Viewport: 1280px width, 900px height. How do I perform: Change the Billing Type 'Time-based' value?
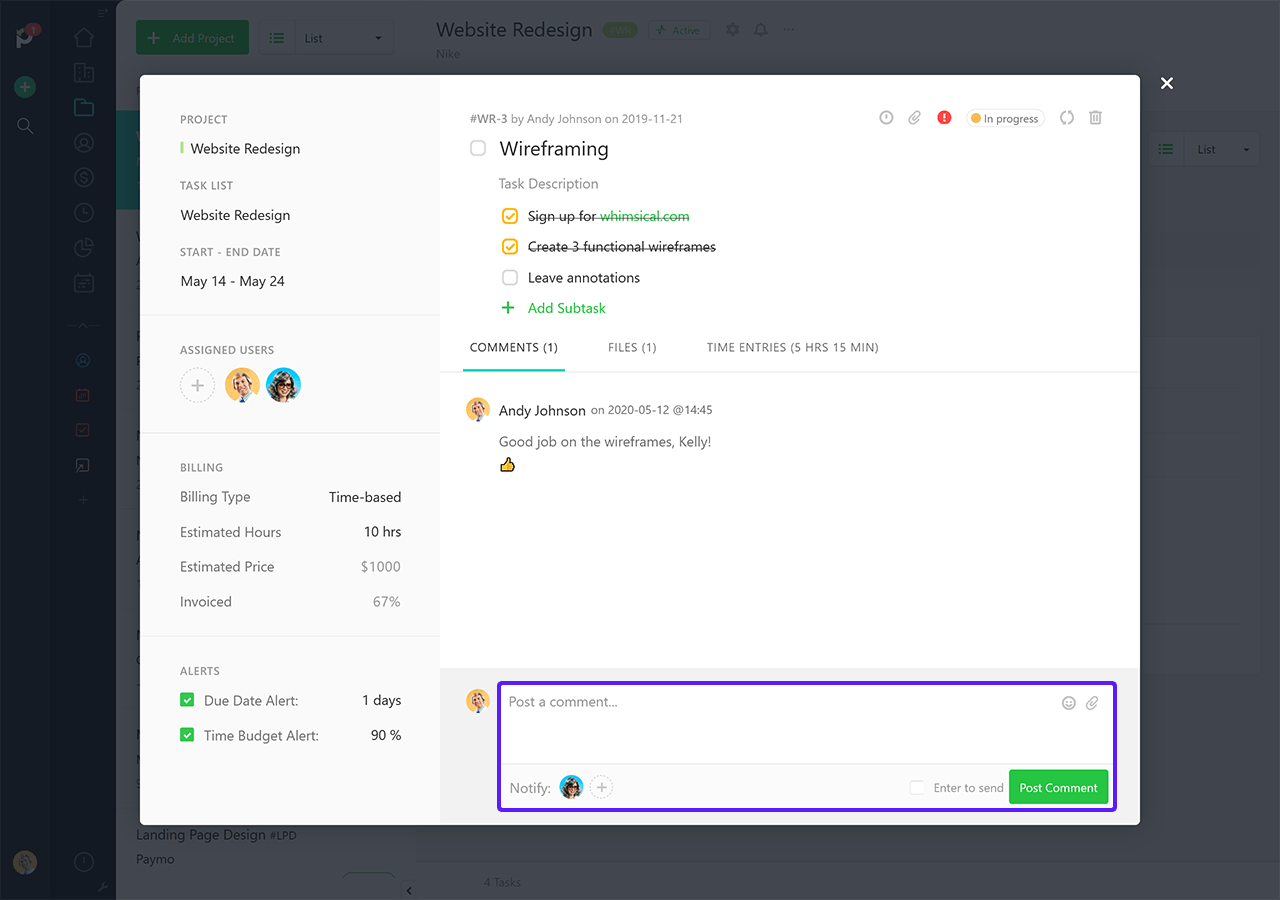(365, 497)
